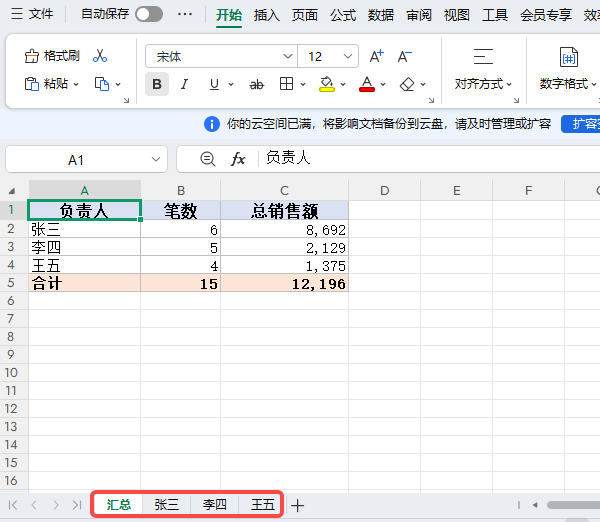
Task: Click the cloud space info icon
Action: click(212, 124)
